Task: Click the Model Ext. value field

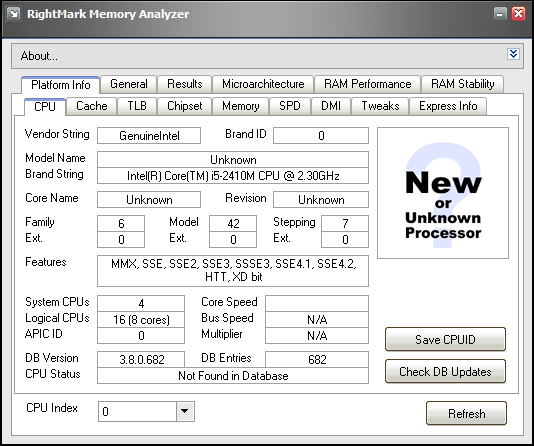Action: point(233,239)
